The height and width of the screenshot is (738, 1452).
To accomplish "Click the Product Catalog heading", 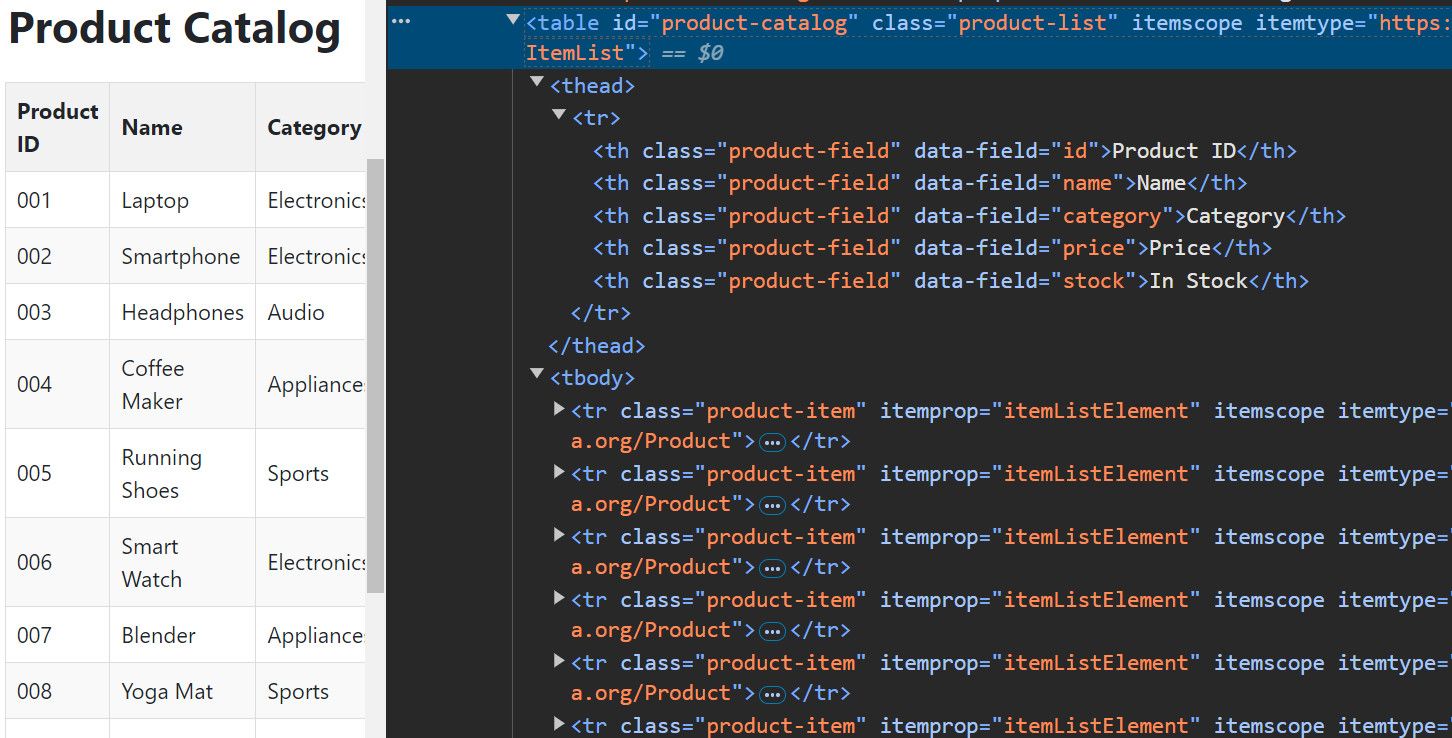I will coord(175,28).
